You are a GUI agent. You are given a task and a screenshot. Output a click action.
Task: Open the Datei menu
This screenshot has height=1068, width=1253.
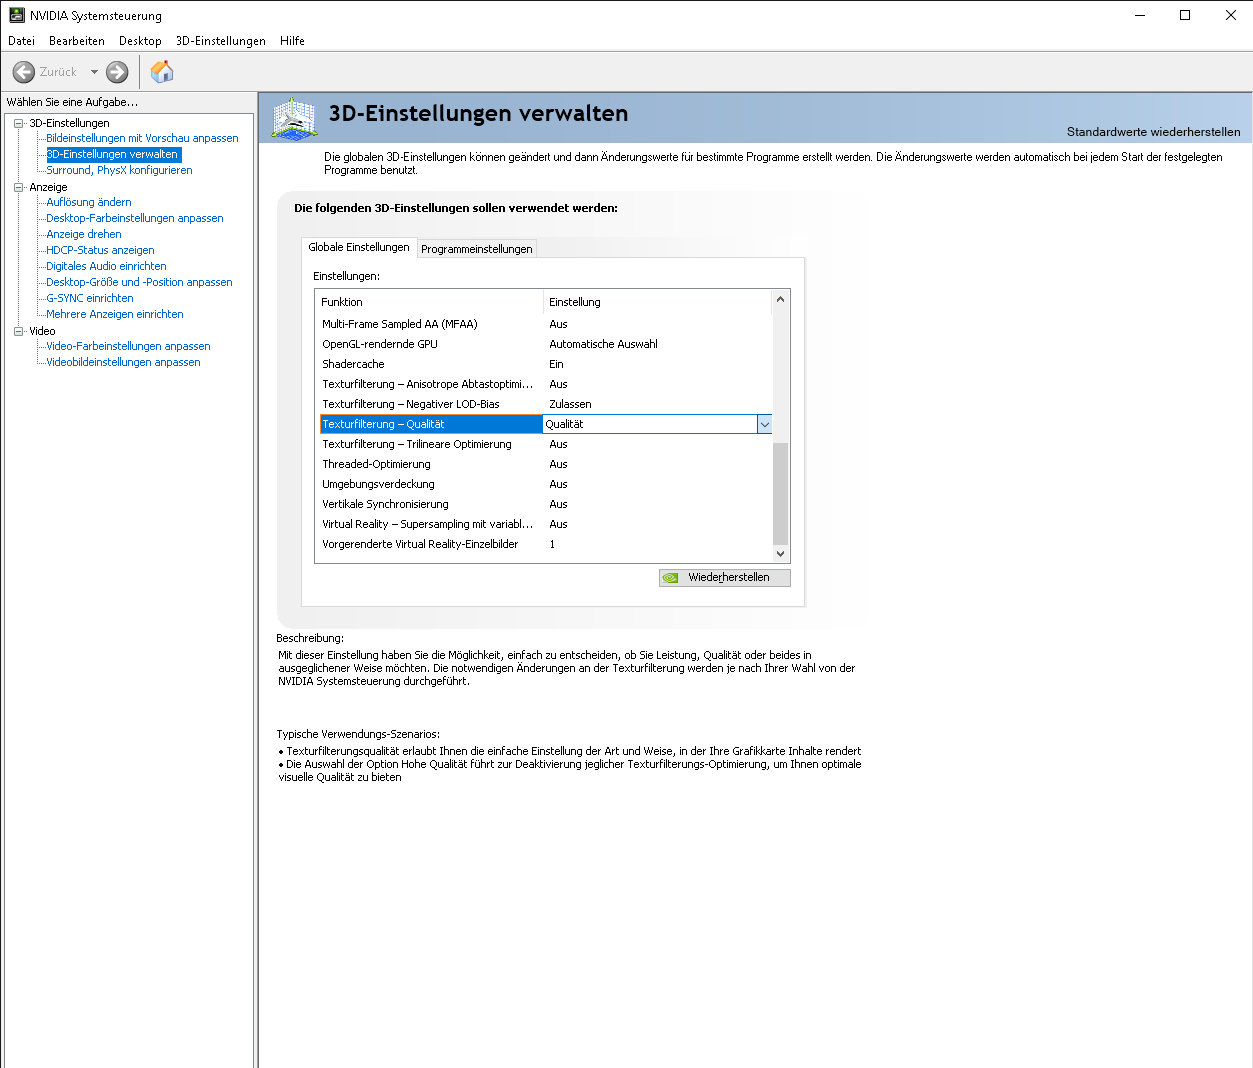pyautogui.click(x=21, y=41)
